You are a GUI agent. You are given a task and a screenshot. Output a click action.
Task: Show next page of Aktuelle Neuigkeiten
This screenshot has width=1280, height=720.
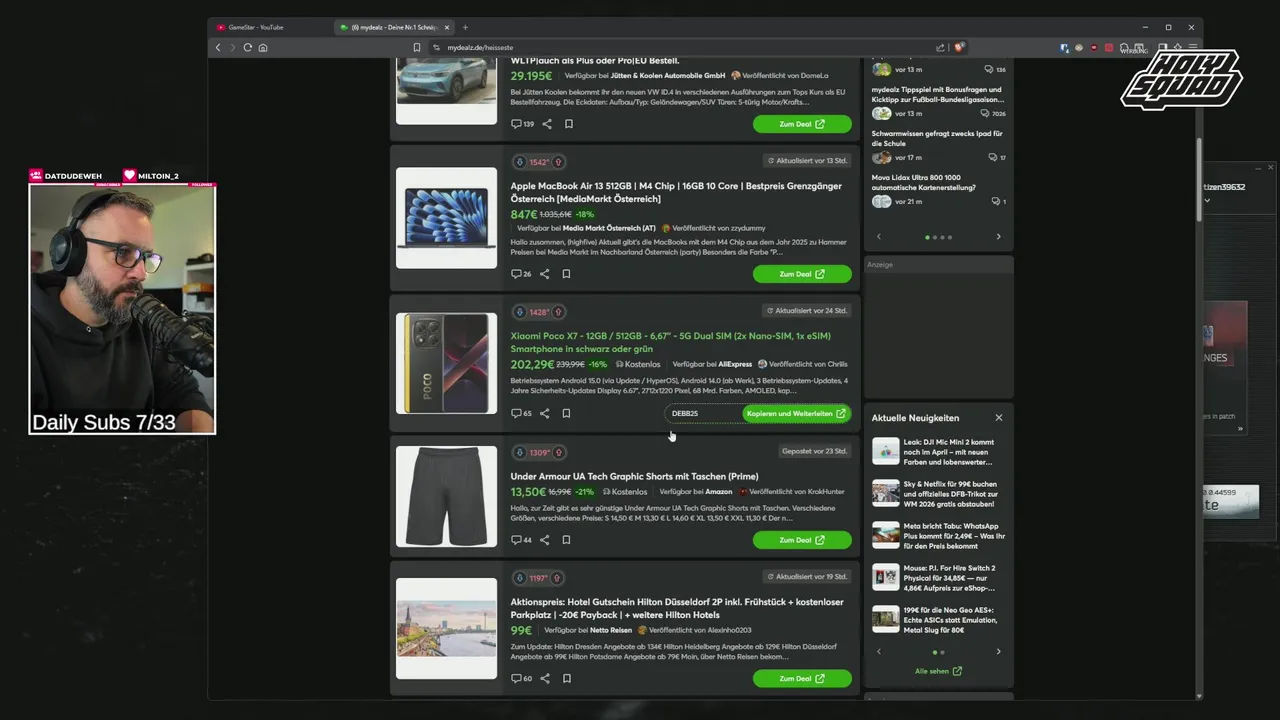point(998,652)
